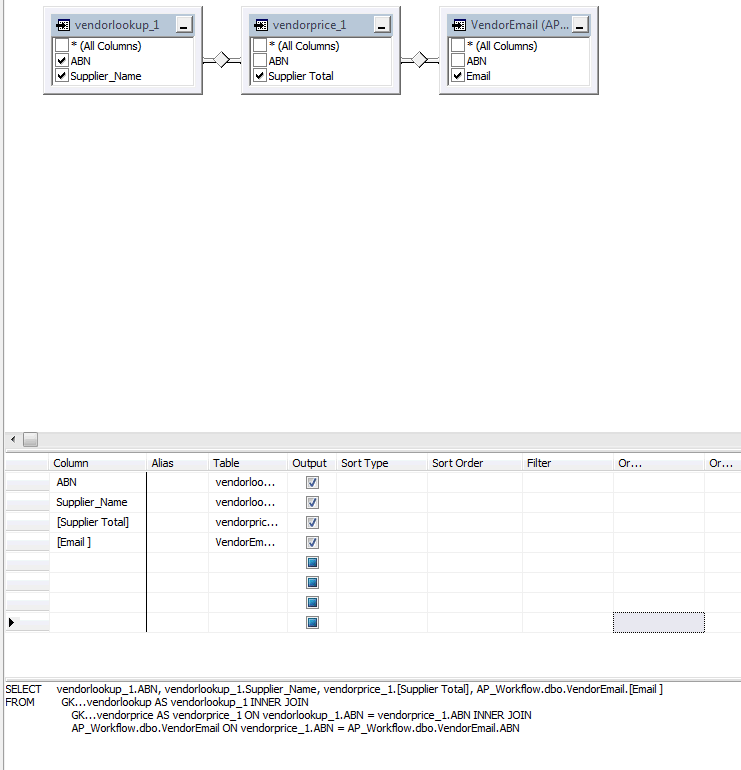Click the ABN field name in vendorprice_1

click(x=278, y=61)
